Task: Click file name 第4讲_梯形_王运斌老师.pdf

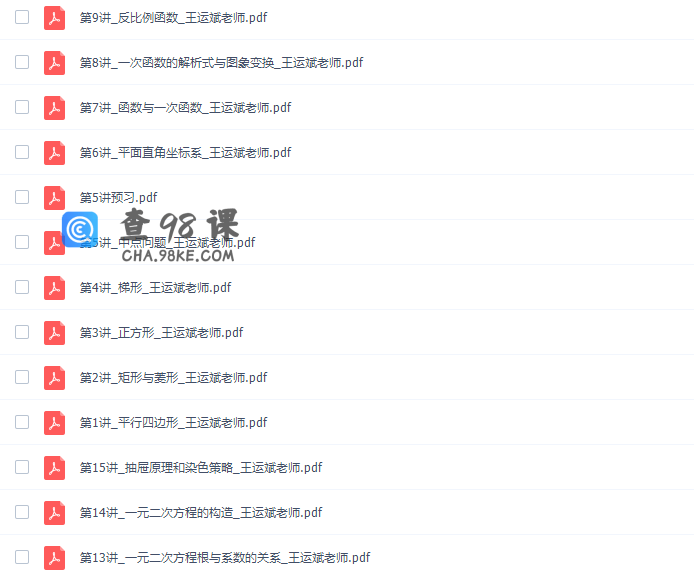Action: coord(155,288)
